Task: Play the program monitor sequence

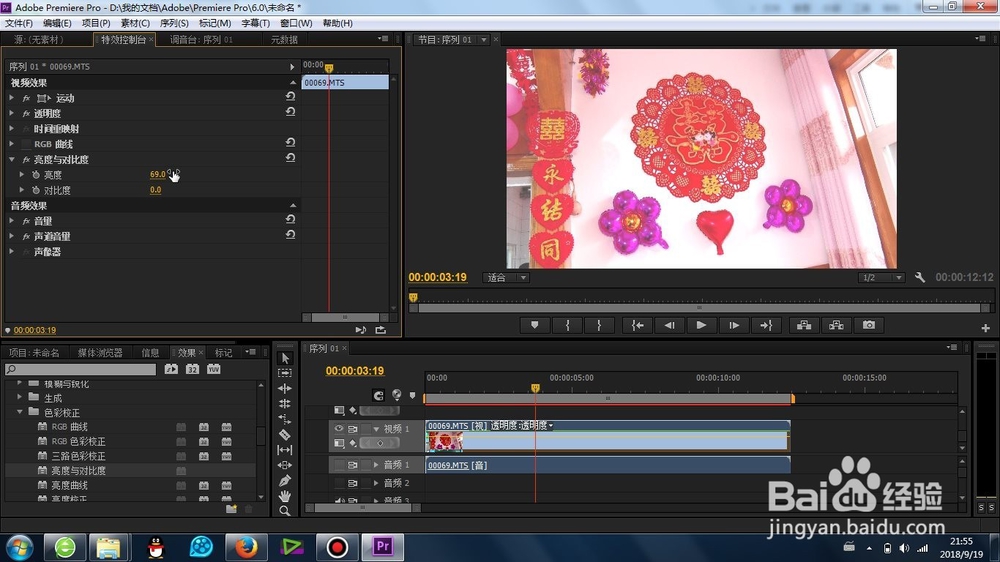Action: point(701,325)
